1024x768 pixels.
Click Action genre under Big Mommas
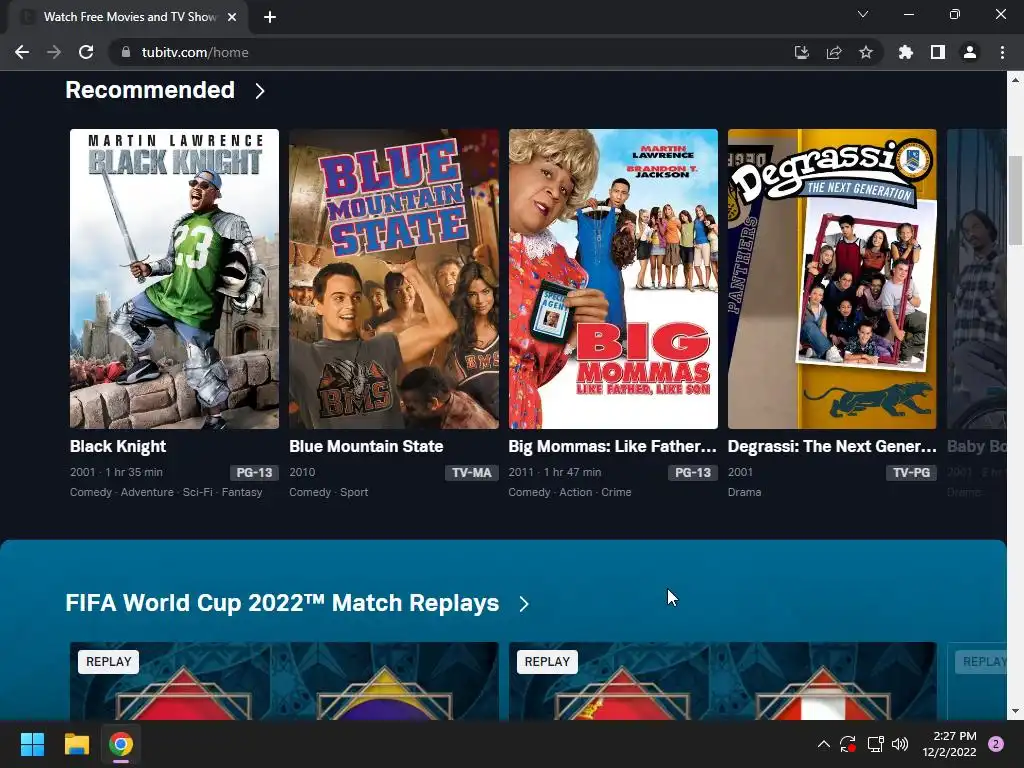pyautogui.click(x=575, y=492)
